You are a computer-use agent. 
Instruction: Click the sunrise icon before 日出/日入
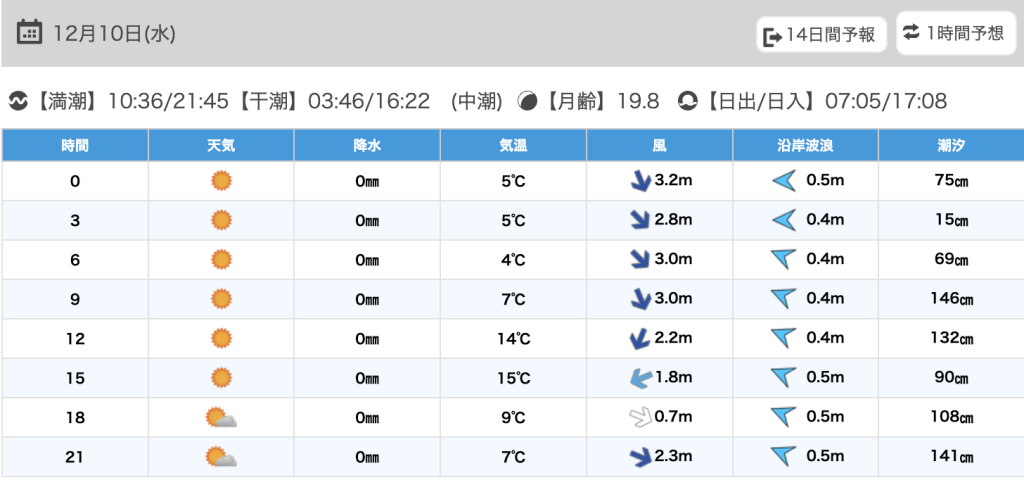click(x=687, y=101)
